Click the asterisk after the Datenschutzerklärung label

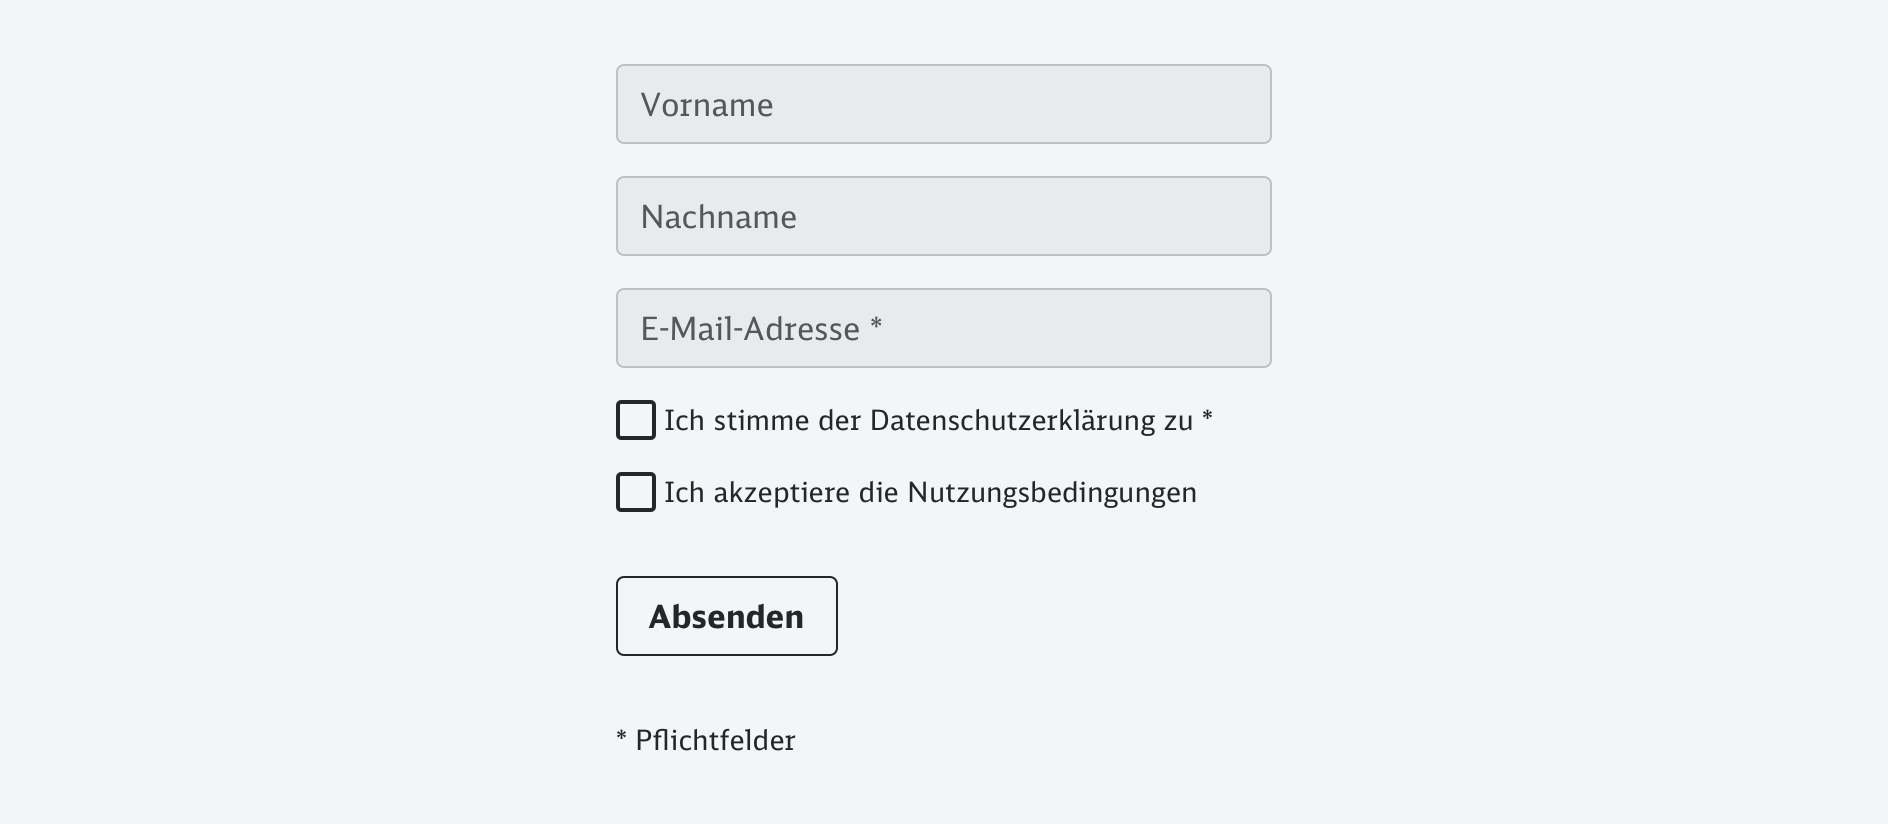pos(1207,416)
